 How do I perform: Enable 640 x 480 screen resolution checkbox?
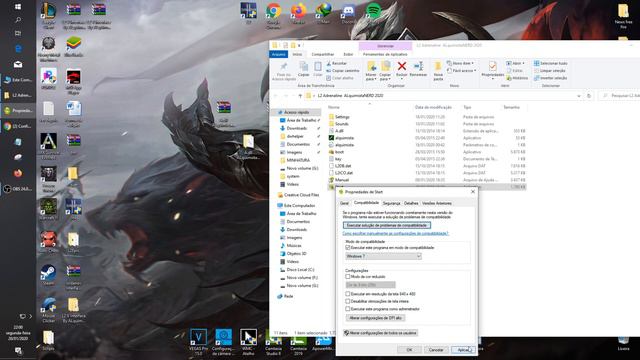pyautogui.click(x=348, y=294)
